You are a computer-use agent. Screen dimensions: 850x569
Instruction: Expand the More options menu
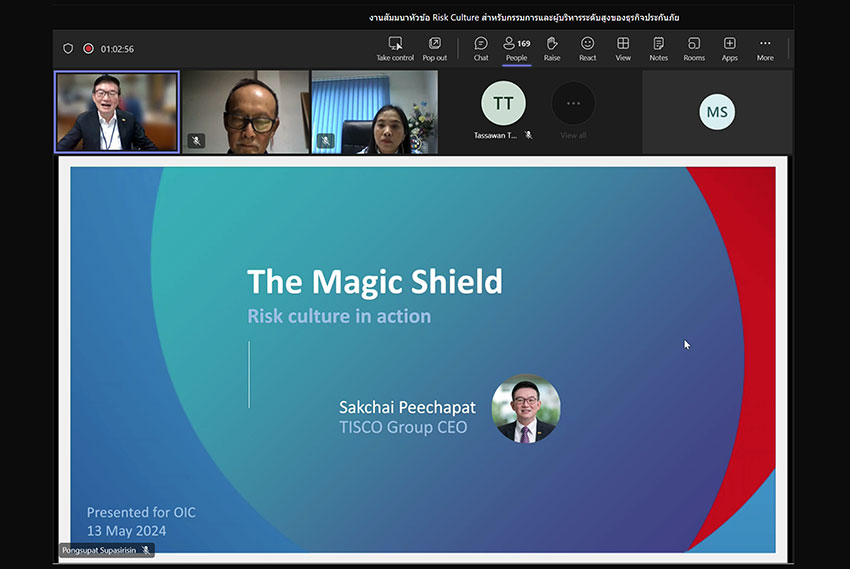[765, 48]
